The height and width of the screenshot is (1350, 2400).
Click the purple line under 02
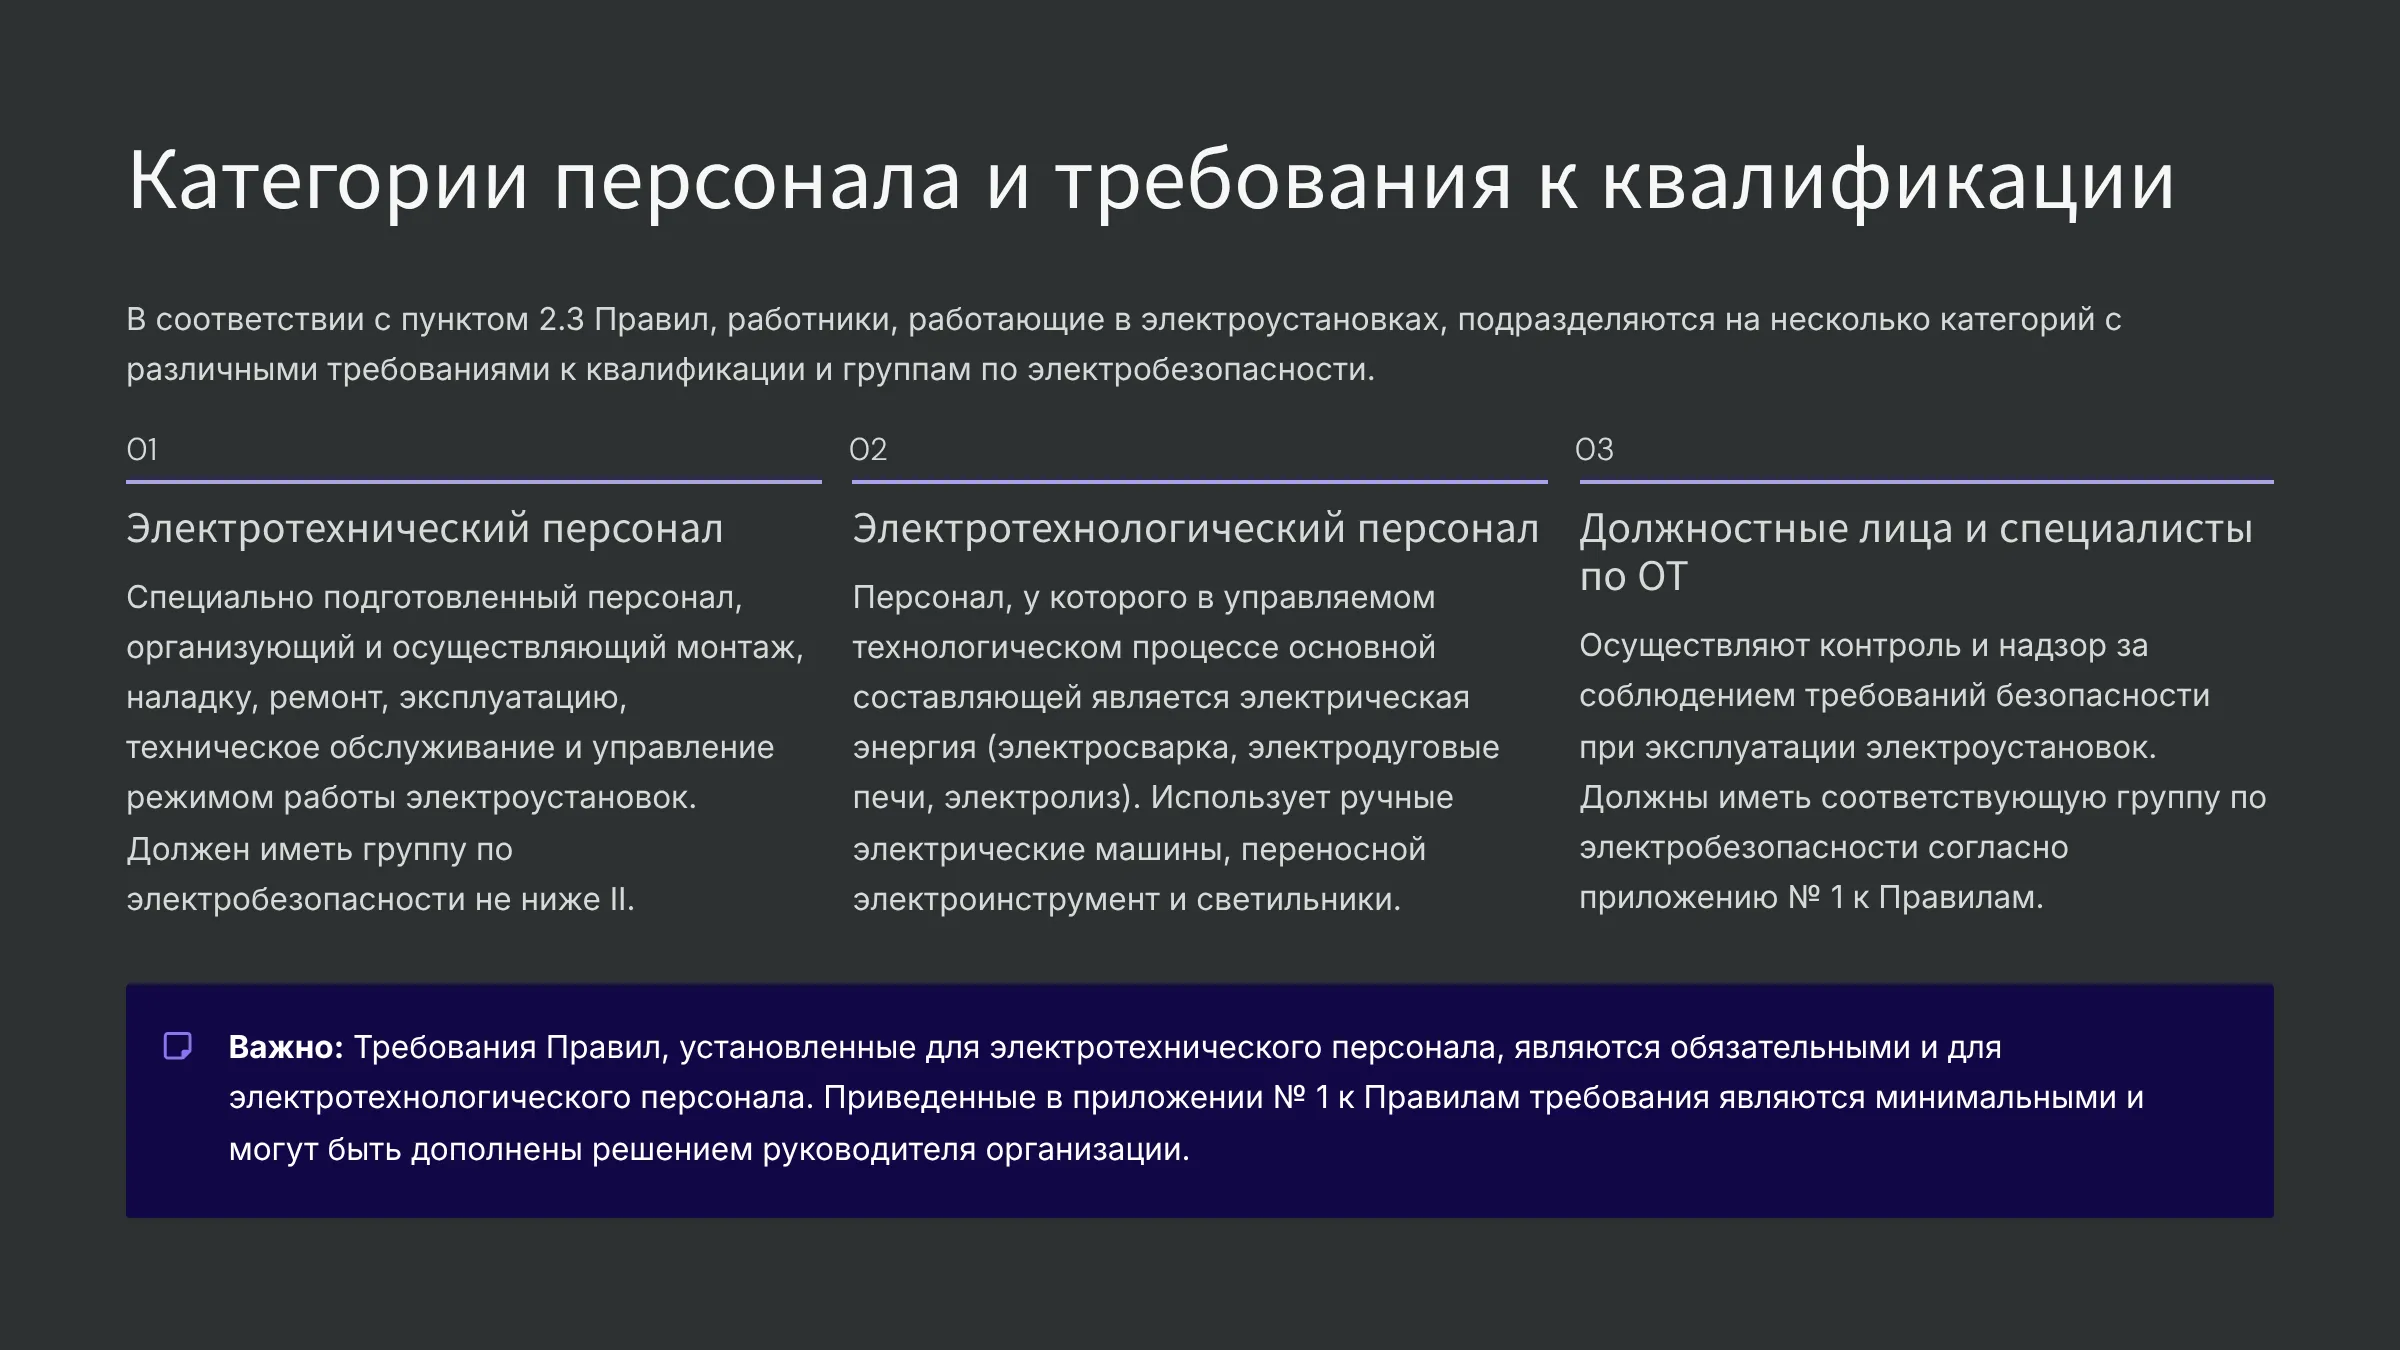point(1199,482)
